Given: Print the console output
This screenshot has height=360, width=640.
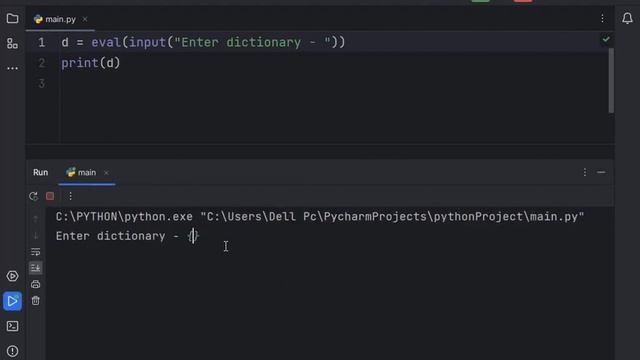Looking at the screenshot, I should [36, 284].
